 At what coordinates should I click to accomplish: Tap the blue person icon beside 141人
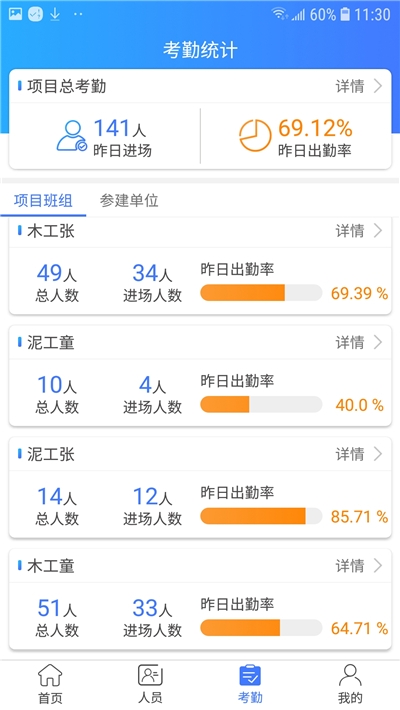72,135
